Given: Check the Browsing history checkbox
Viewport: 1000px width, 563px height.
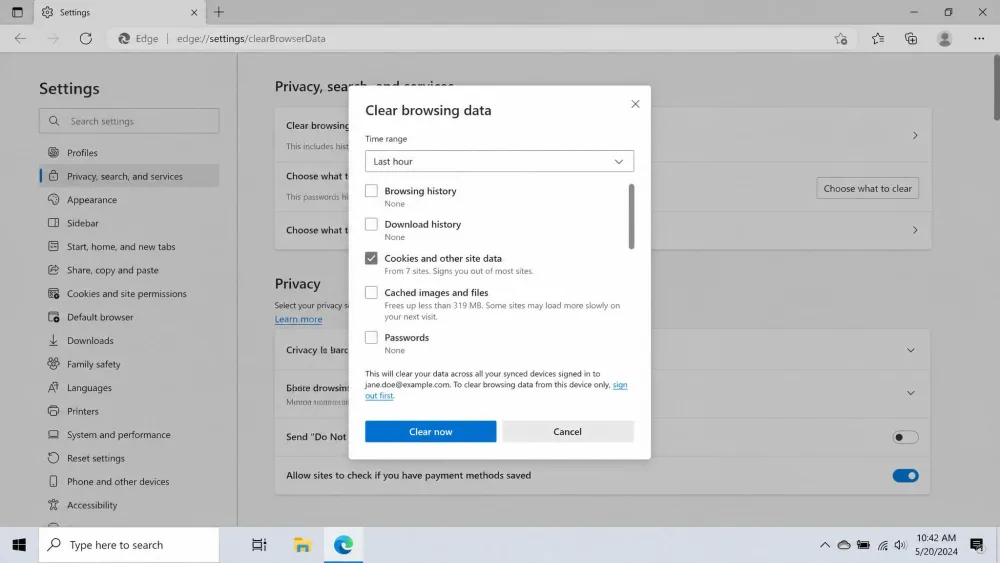Looking at the screenshot, I should 371,191.
